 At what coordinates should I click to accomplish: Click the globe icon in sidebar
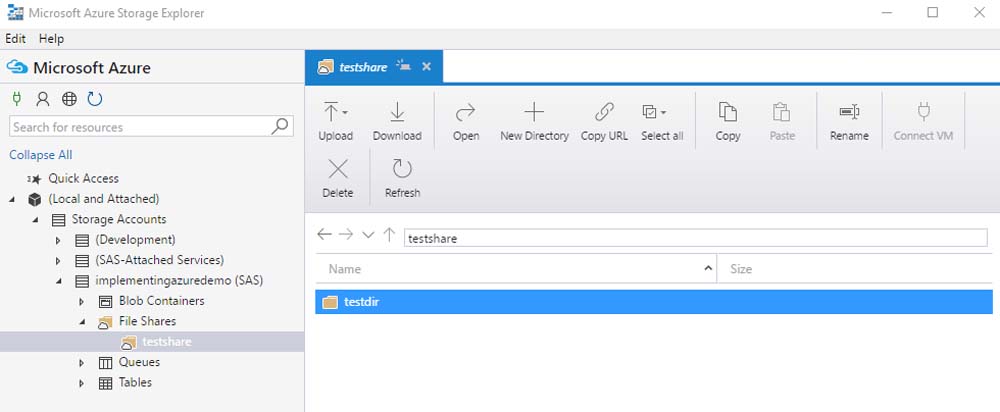pyautogui.click(x=69, y=99)
